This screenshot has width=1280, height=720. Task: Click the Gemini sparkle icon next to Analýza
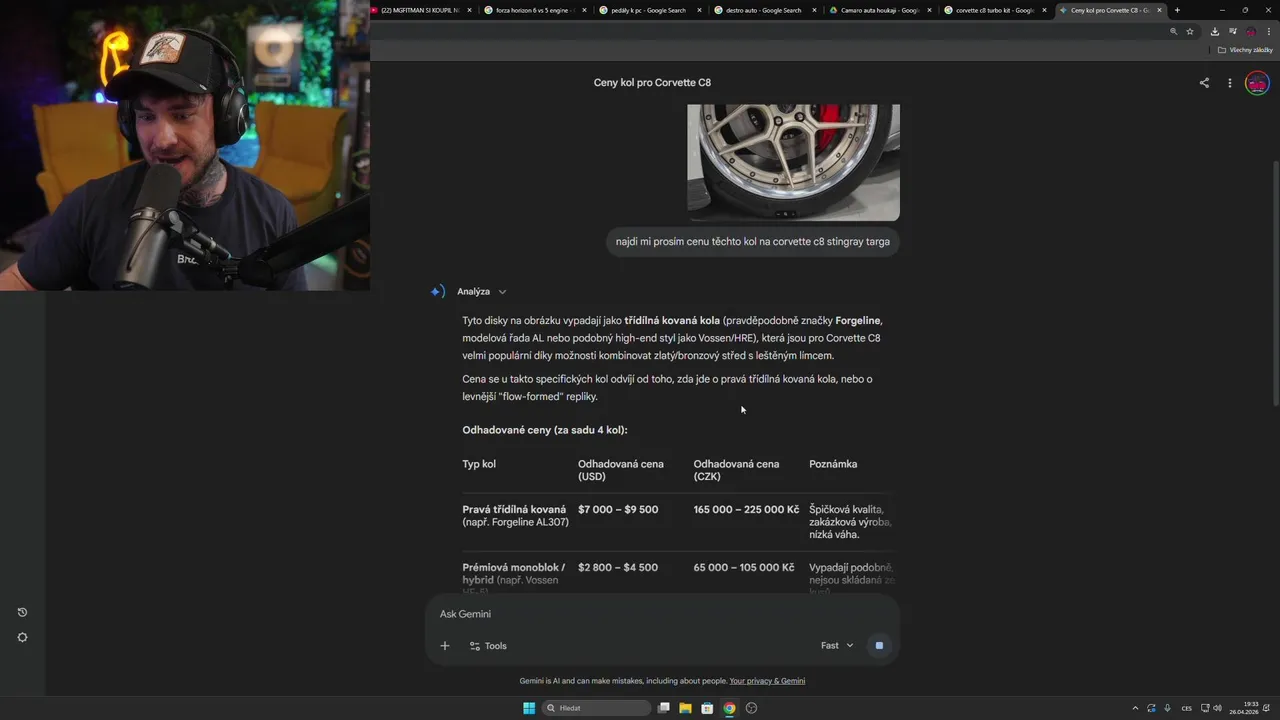tap(437, 292)
